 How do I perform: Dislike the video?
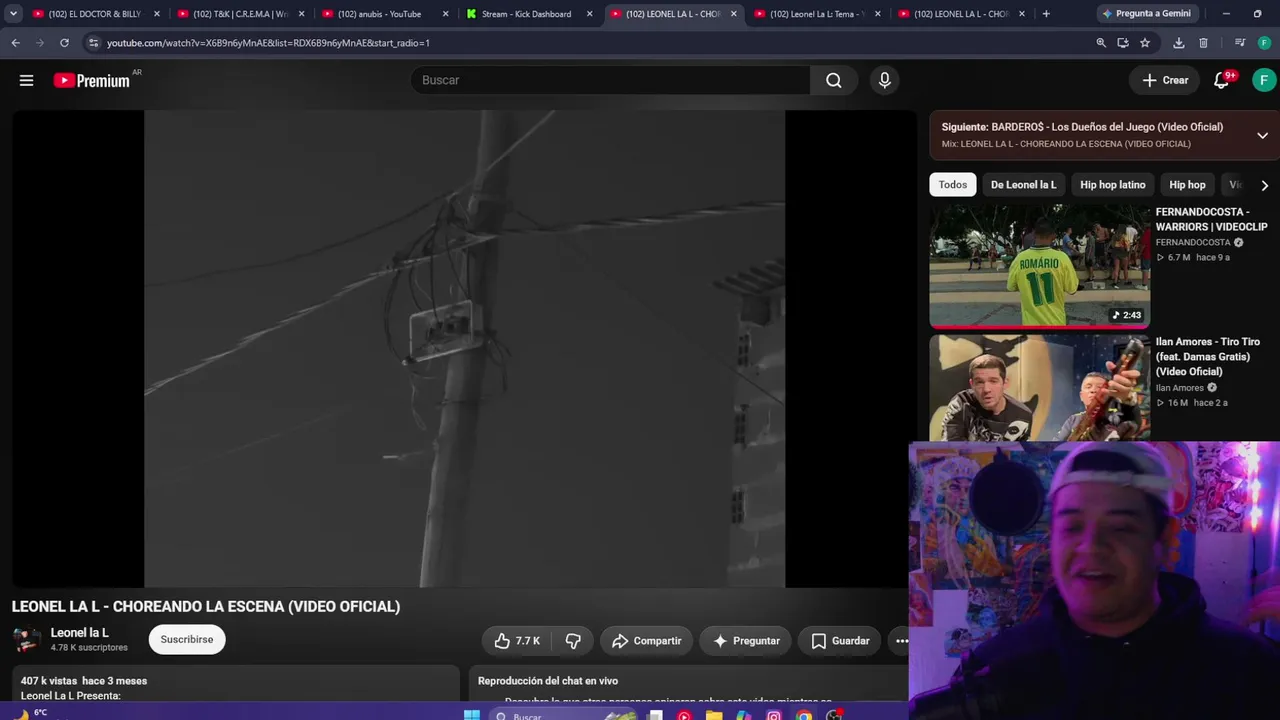[x=573, y=641]
